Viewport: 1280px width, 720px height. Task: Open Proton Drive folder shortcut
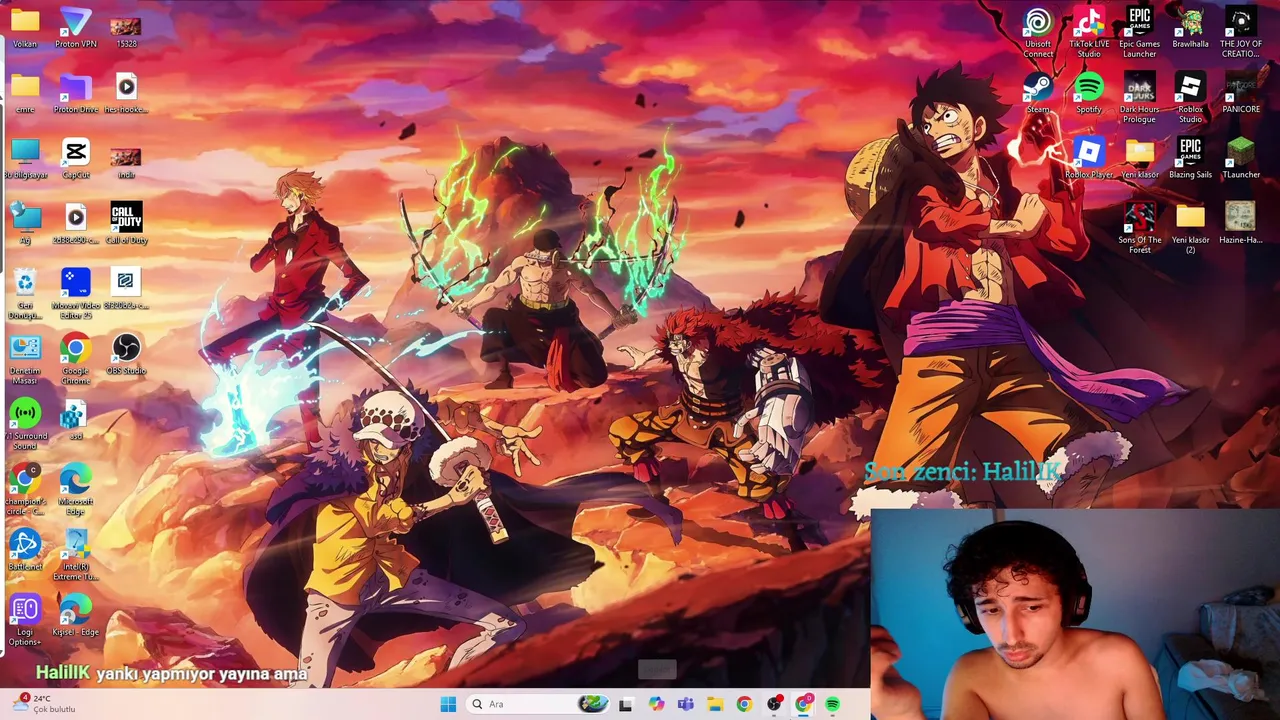tap(76, 93)
